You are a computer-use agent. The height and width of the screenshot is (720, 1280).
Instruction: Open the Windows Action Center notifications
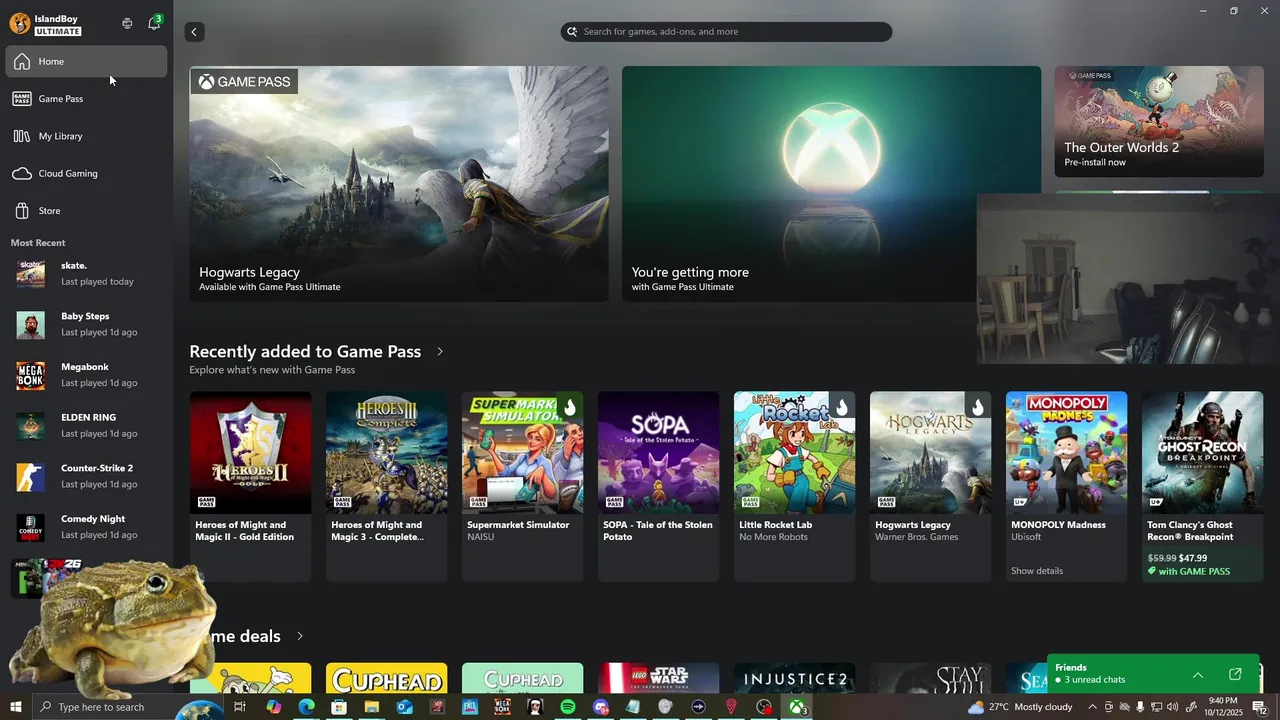coord(1261,707)
